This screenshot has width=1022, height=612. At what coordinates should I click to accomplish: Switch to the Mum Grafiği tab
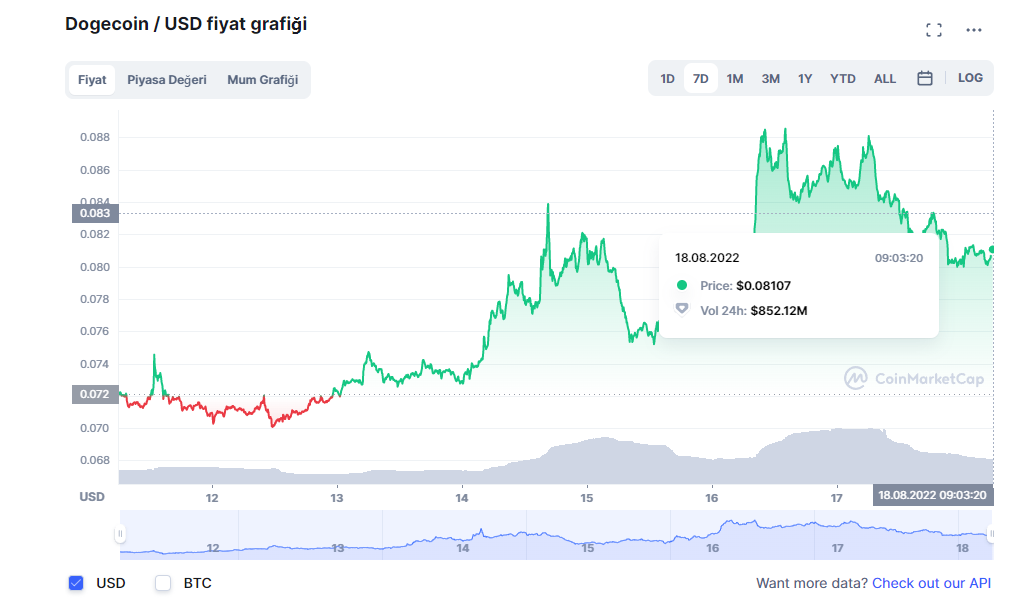click(262, 79)
